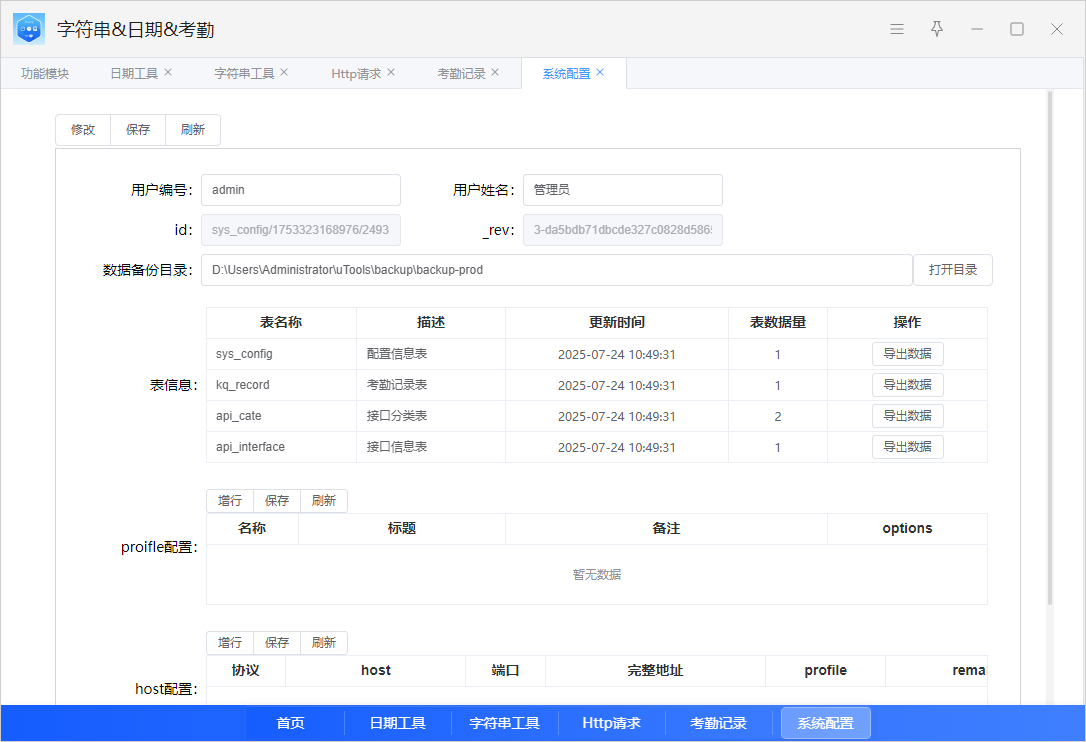Screen dimensions: 1086x742
Task: Click the 数据备份目录 path field
Action: [x=556, y=270]
